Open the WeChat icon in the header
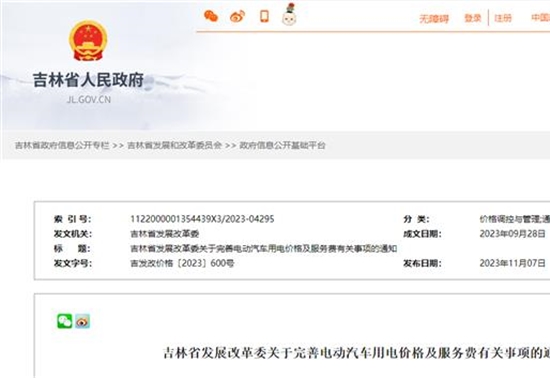The image size is (550, 378). point(211,16)
